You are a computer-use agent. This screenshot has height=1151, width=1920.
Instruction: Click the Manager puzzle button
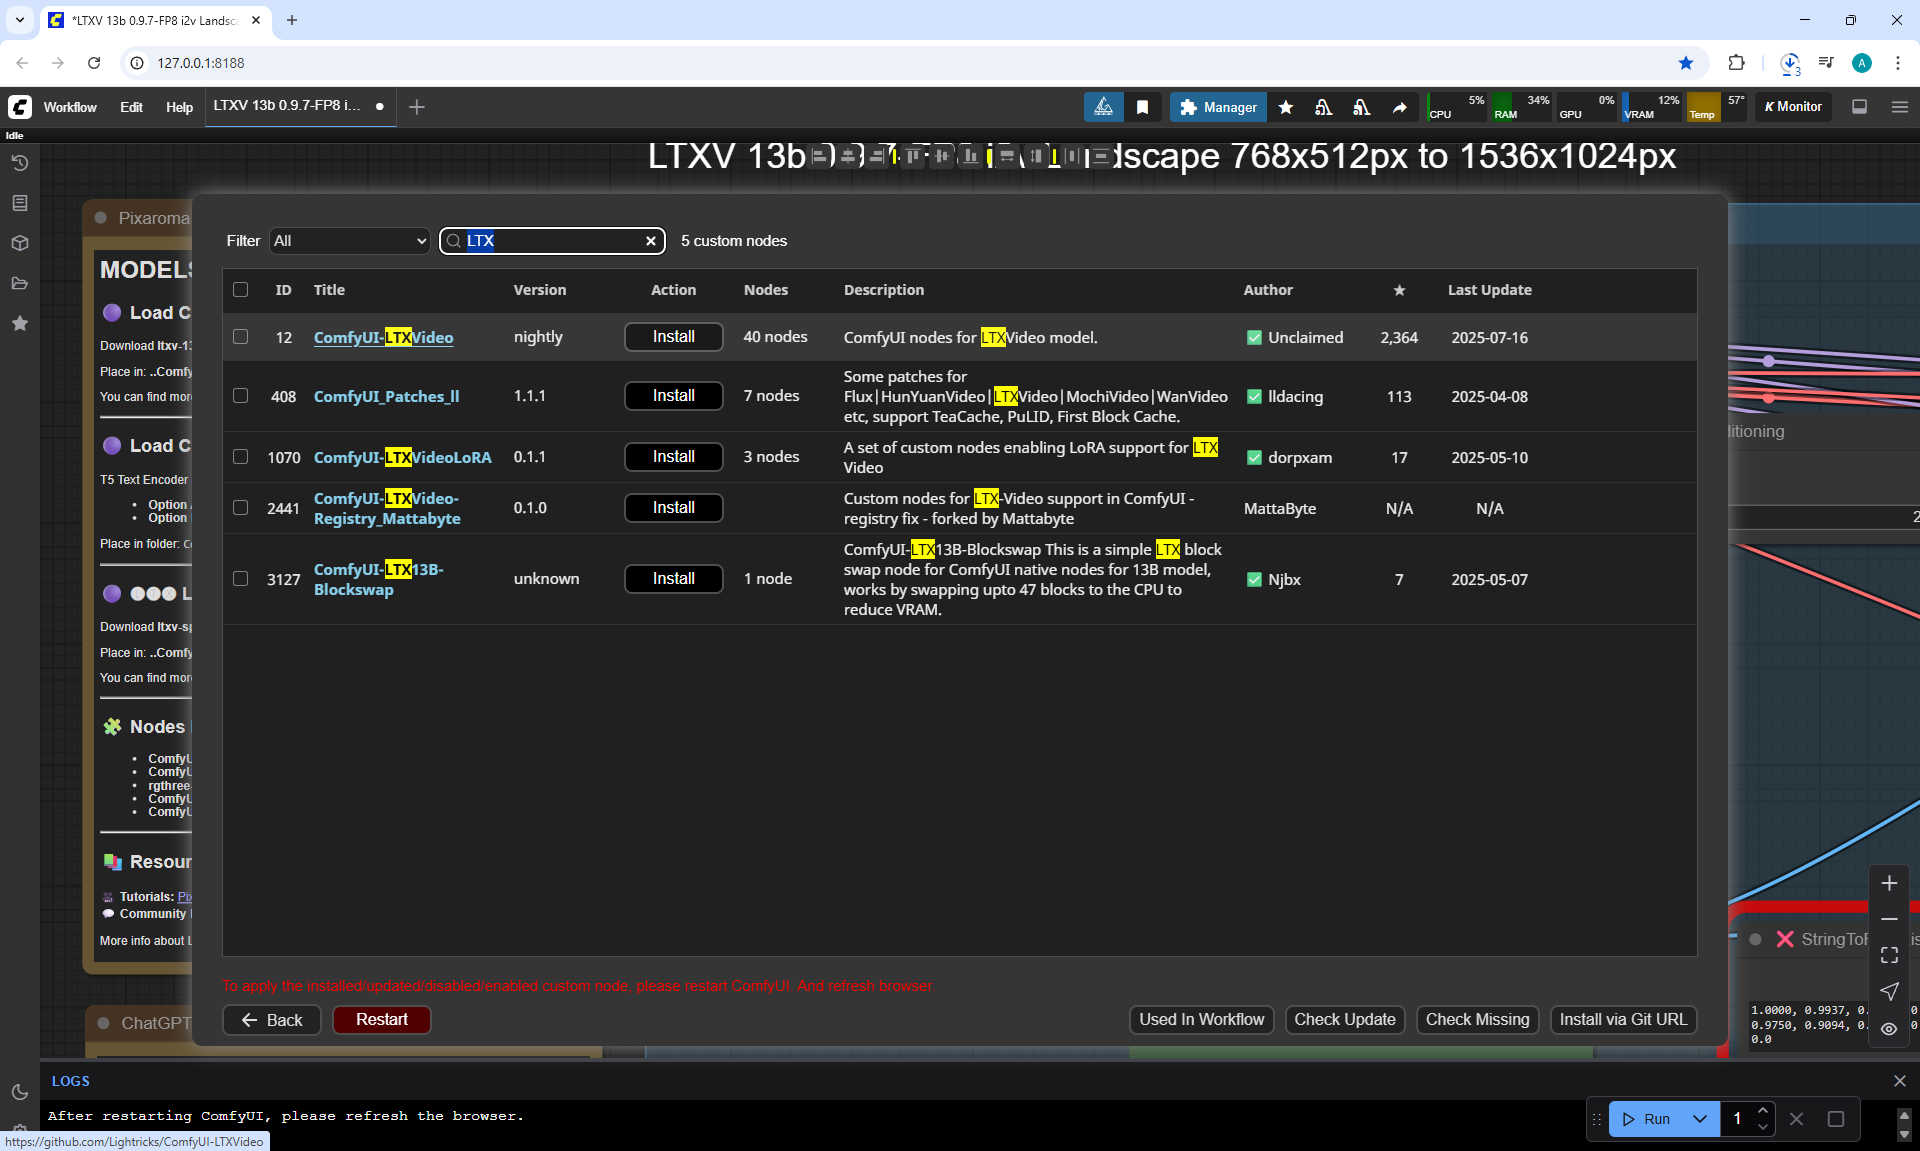coord(1217,107)
